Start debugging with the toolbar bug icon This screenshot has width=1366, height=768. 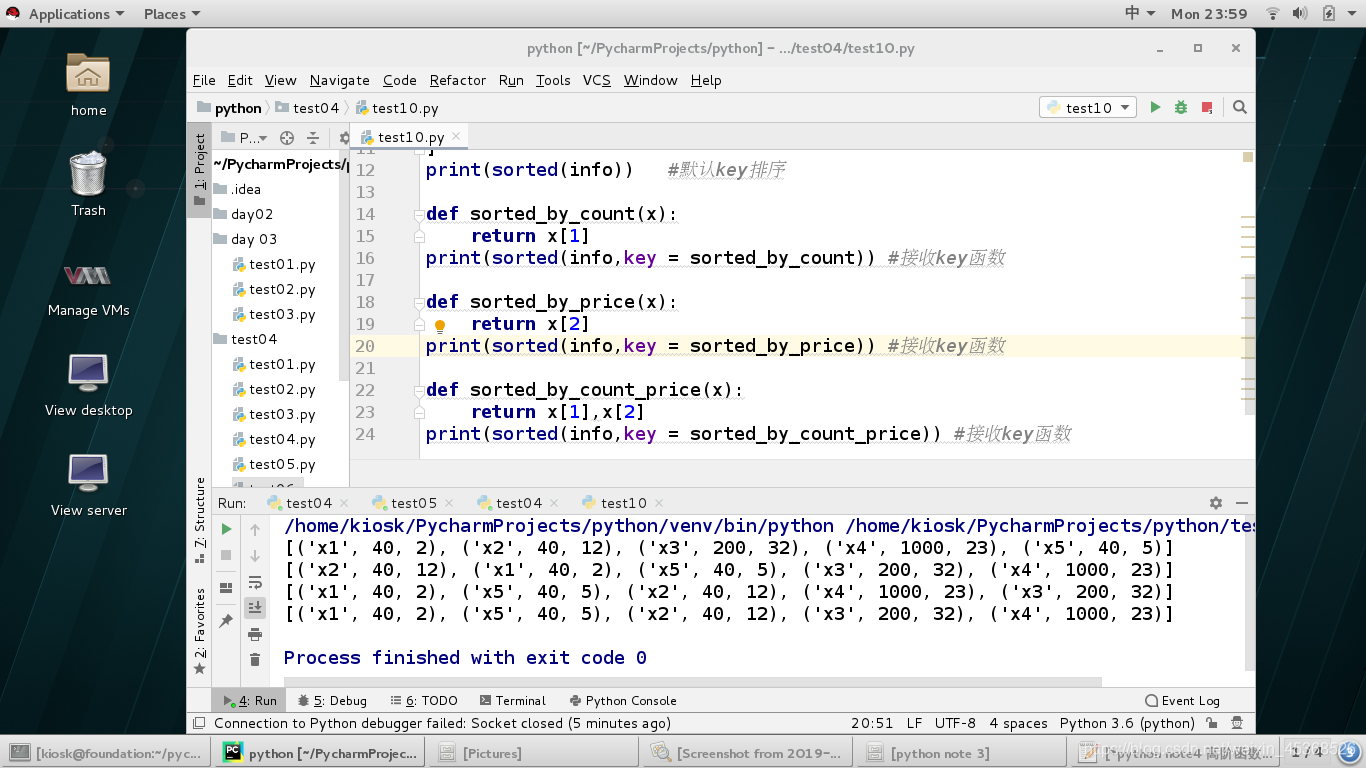pos(1181,107)
